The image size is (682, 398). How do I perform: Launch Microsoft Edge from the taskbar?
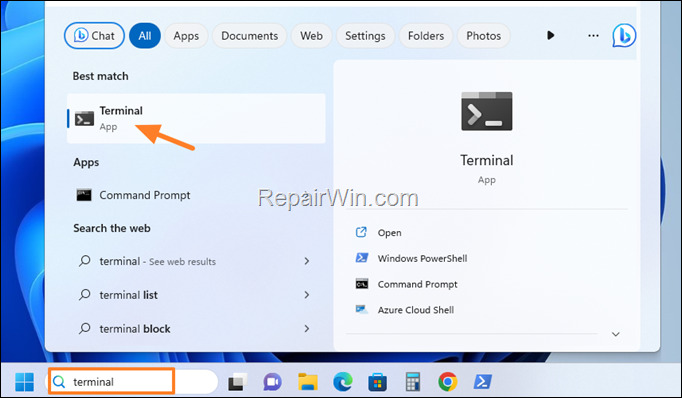click(x=343, y=382)
